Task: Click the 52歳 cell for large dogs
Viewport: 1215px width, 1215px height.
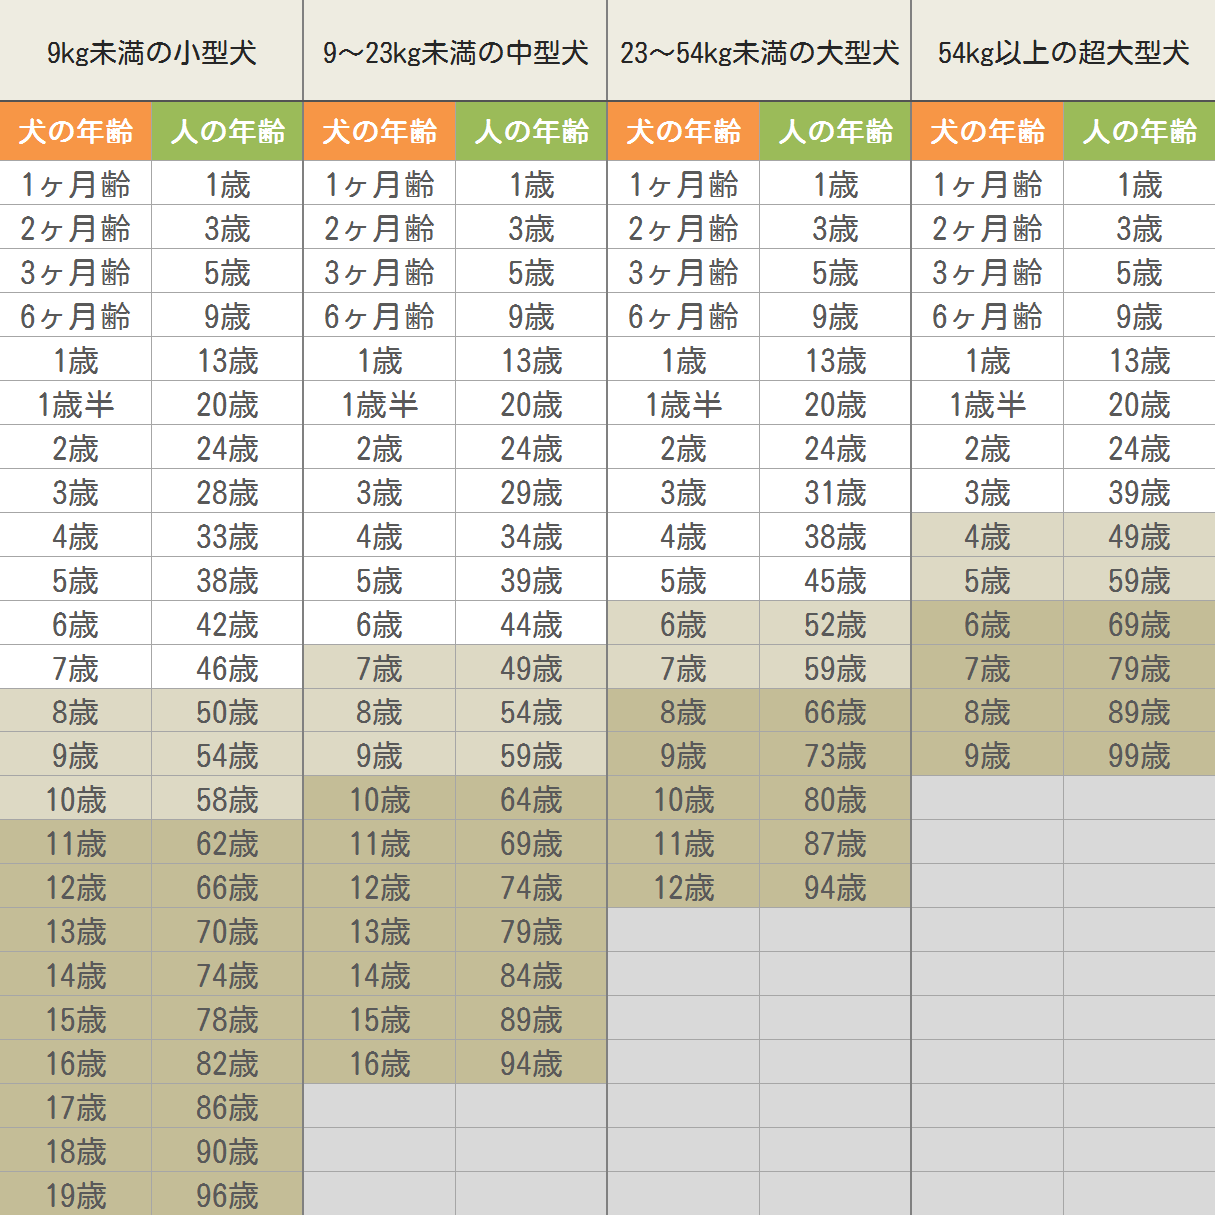Action: point(835,625)
